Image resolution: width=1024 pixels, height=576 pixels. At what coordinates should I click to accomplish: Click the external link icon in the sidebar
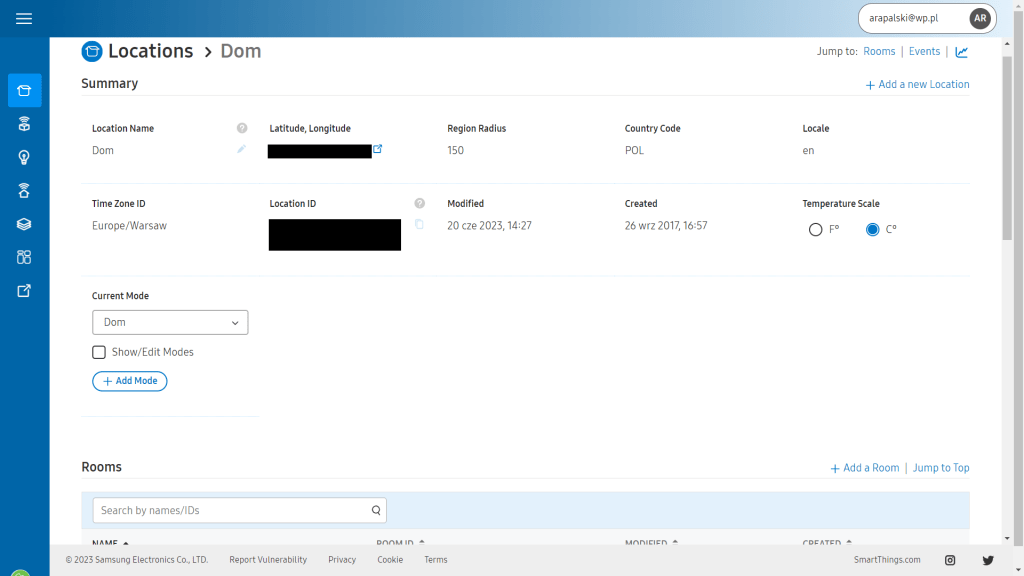tap(24, 290)
